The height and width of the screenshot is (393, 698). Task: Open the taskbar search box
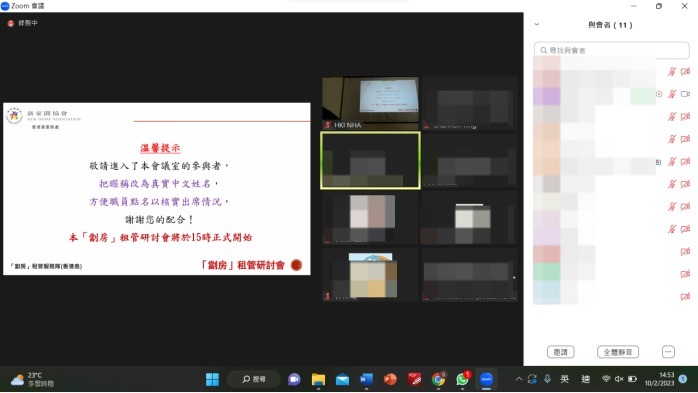click(x=254, y=379)
